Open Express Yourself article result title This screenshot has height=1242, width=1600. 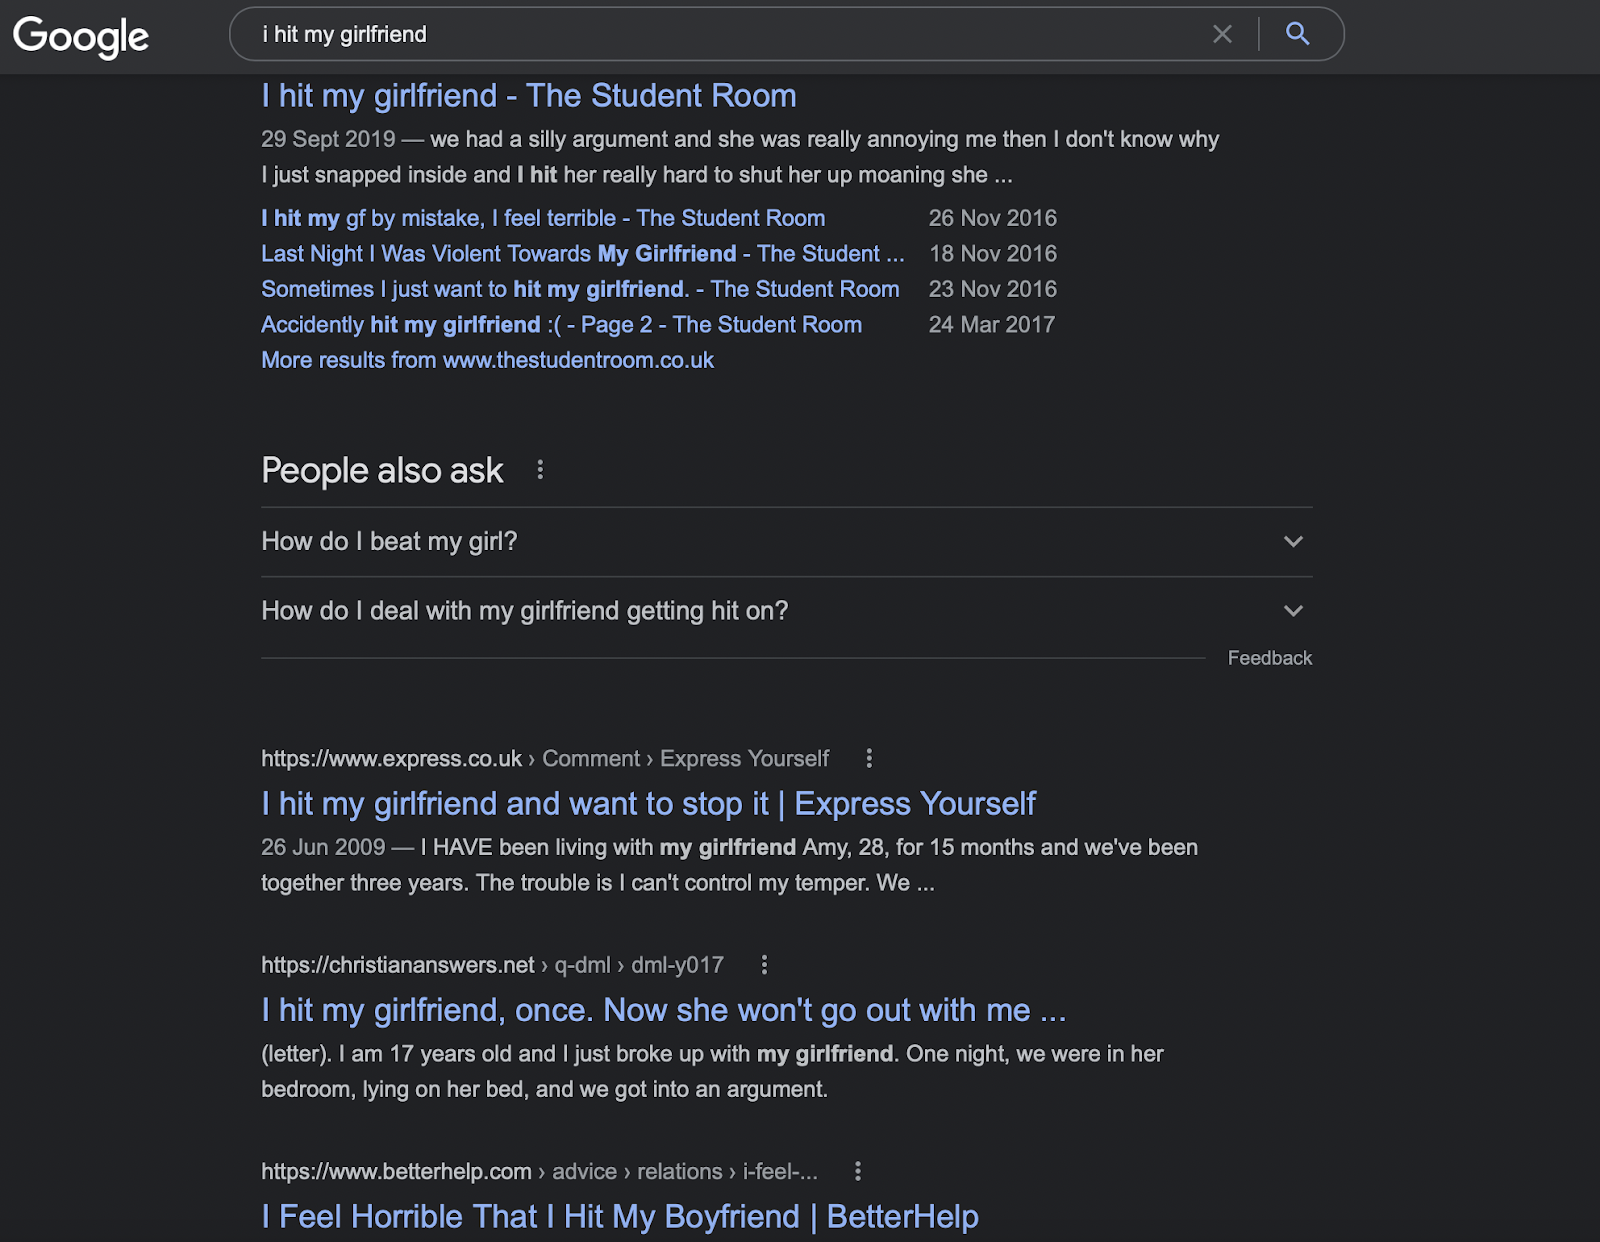coord(648,804)
